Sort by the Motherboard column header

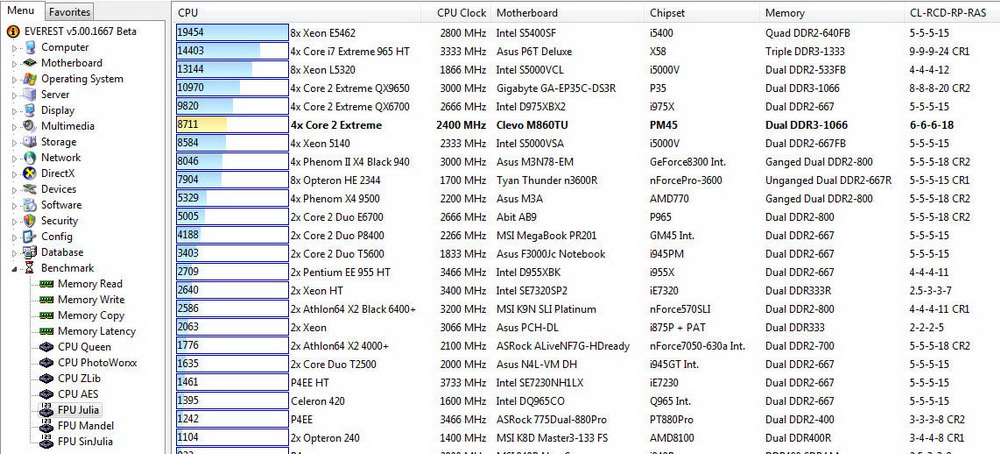[568, 13]
